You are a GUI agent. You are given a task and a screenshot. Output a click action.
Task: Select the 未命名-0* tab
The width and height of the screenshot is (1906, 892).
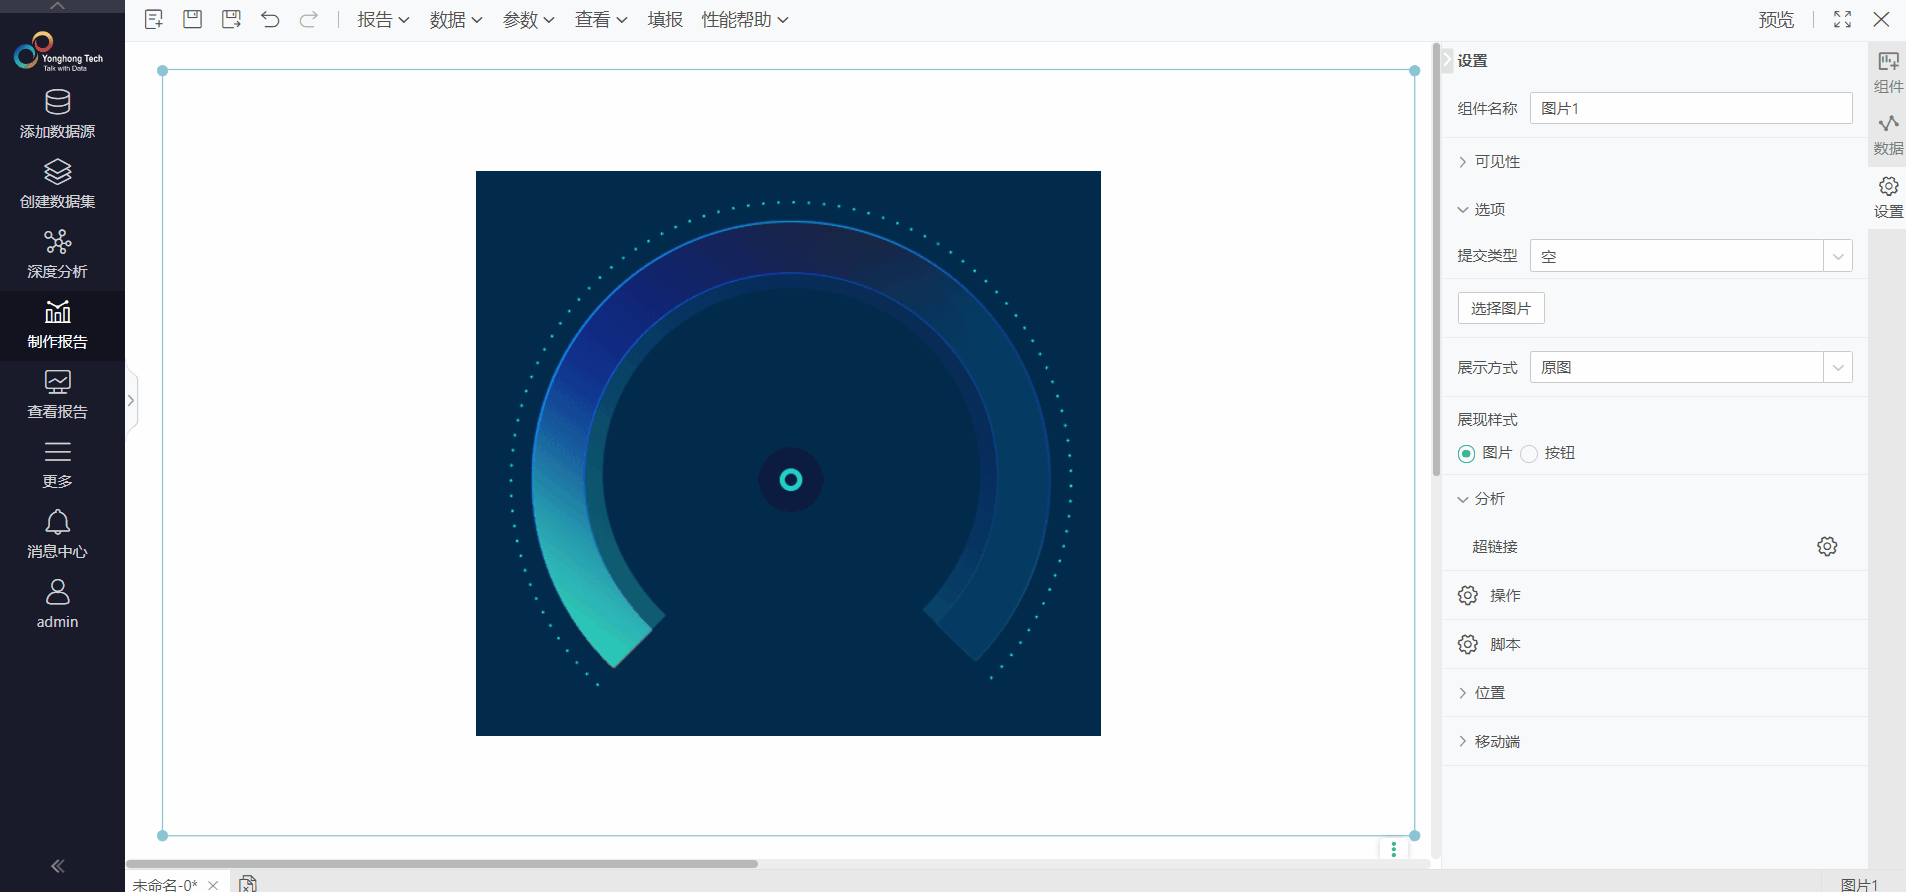[x=165, y=885]
